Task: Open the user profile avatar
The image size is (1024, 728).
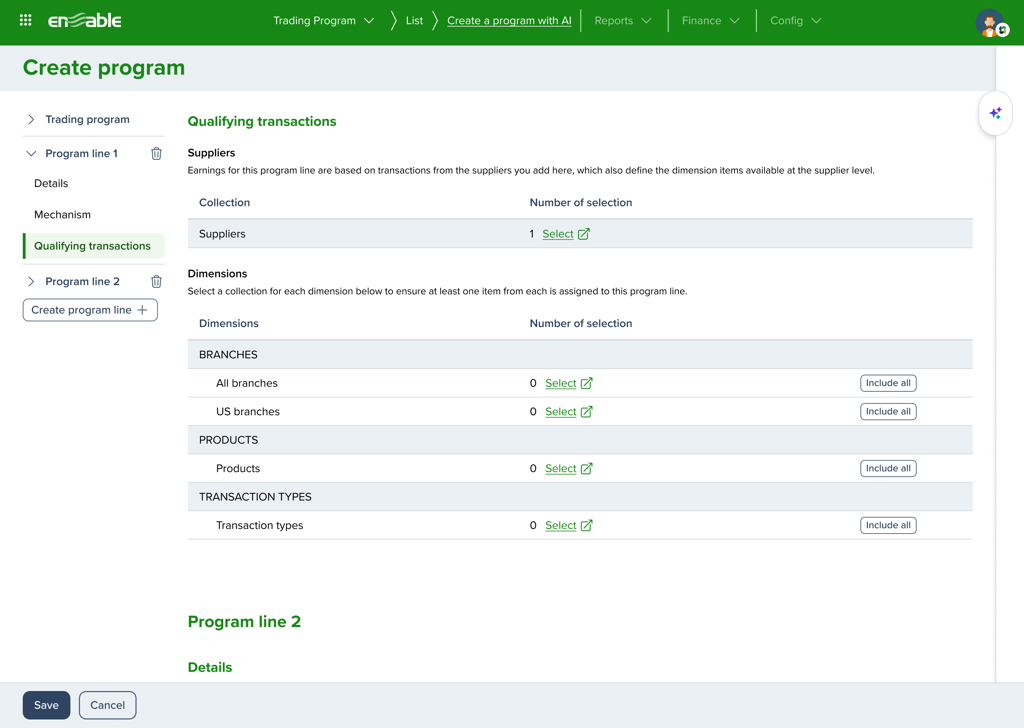Action: [990, 23]
